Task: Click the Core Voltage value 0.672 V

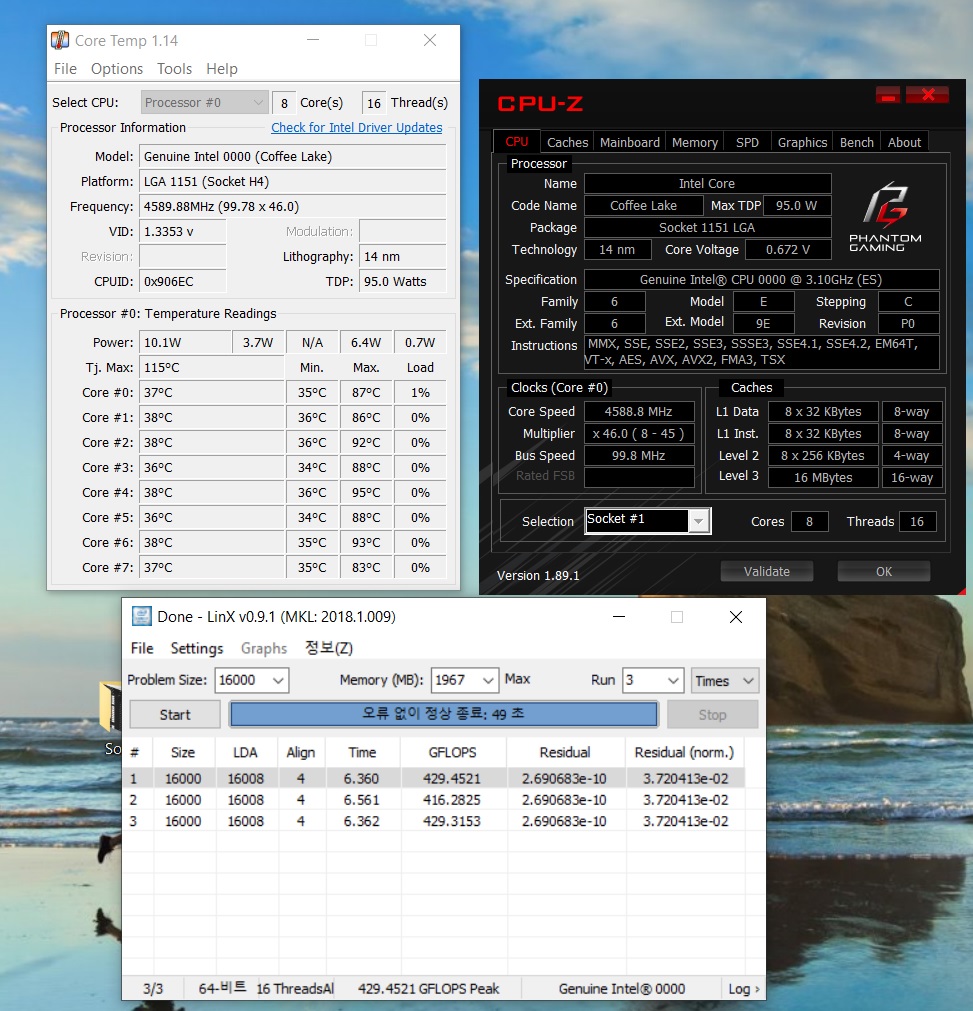Action: (x=788, y=250)
